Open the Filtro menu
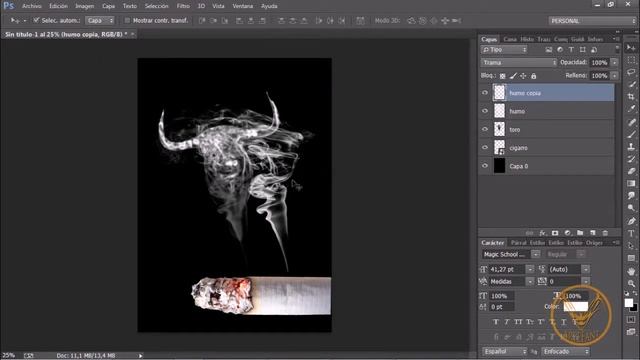640x360 pixels. pyautogui.click(x=183, y=6)
